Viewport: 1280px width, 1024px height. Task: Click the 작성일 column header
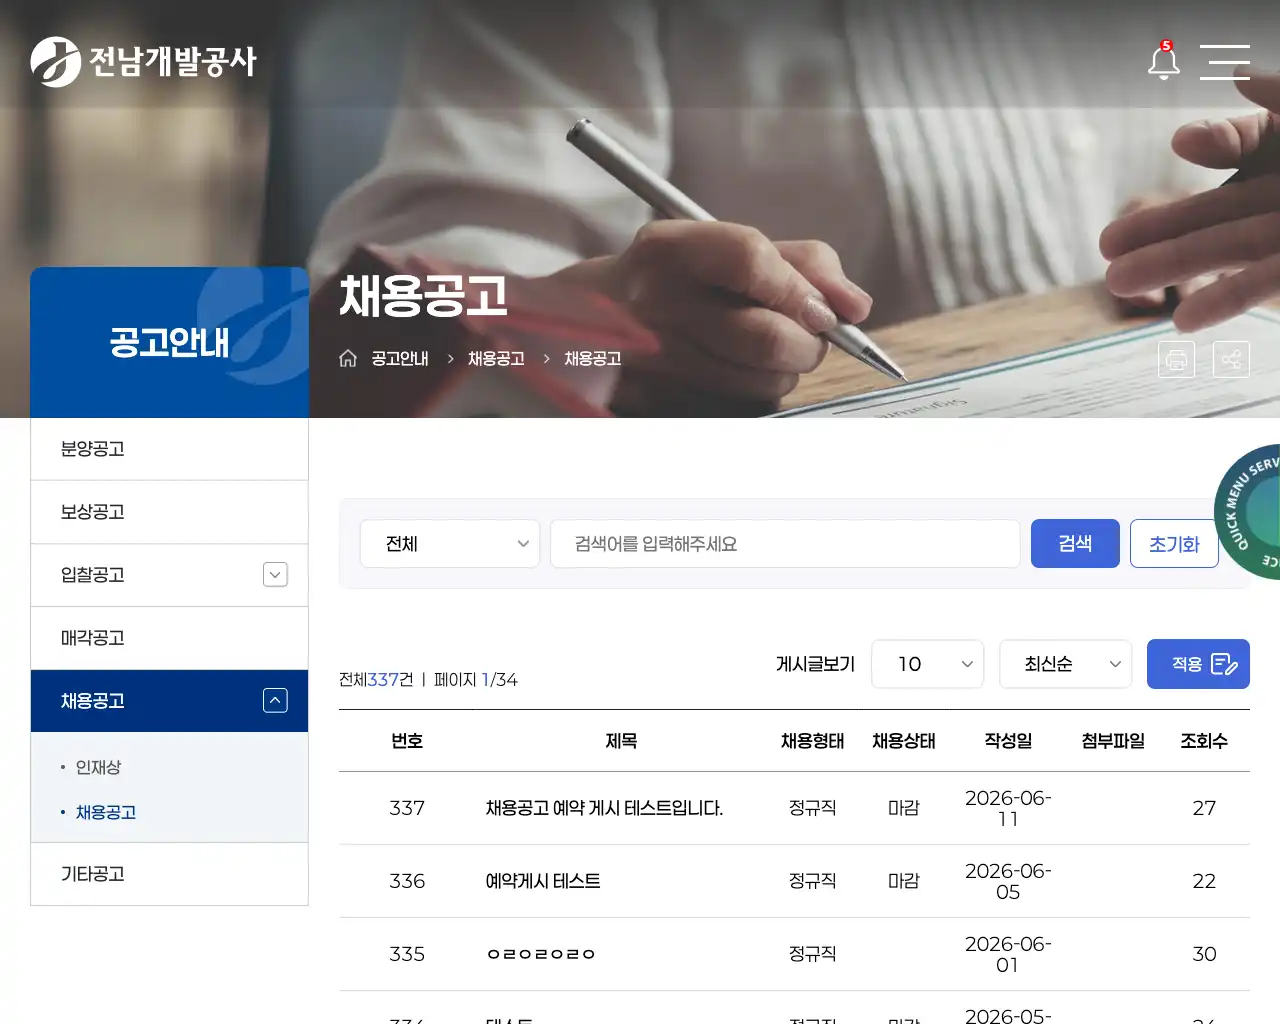(1008, 741)
